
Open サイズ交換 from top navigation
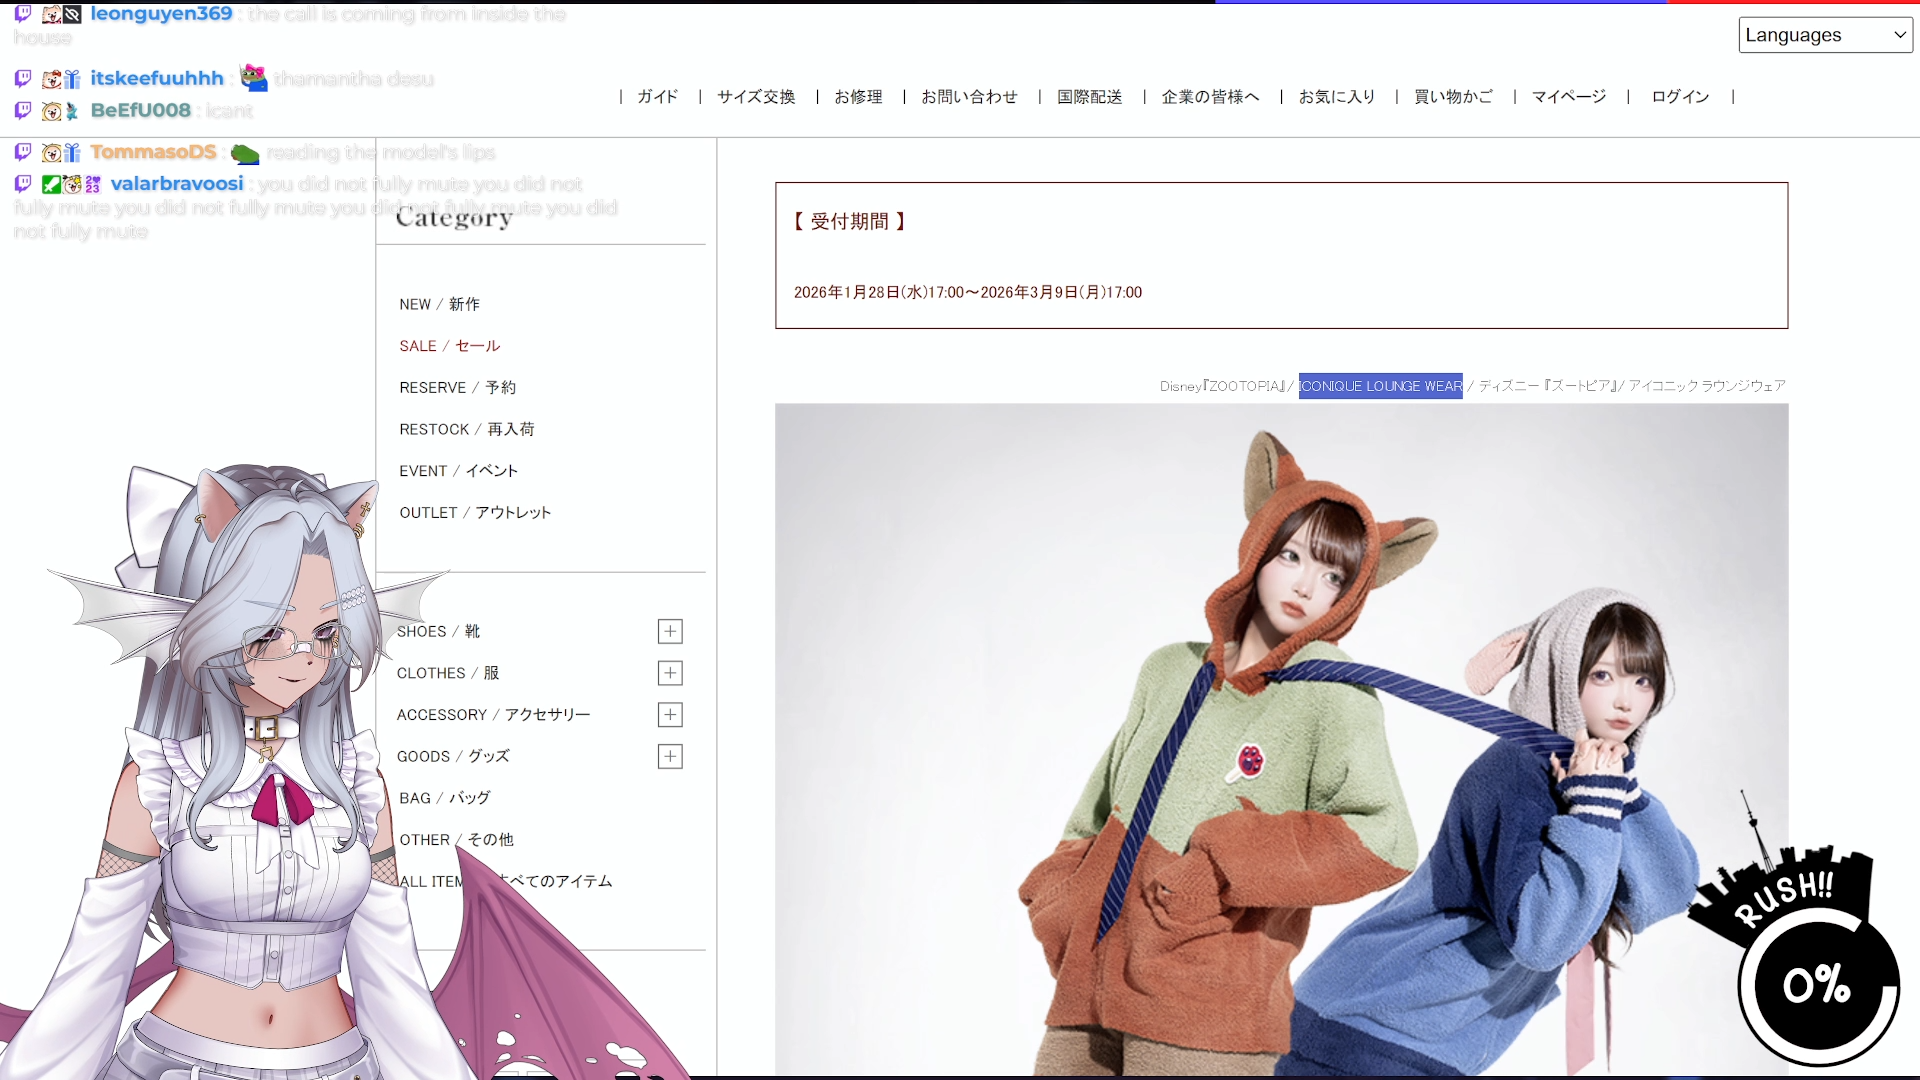(756, 97)
